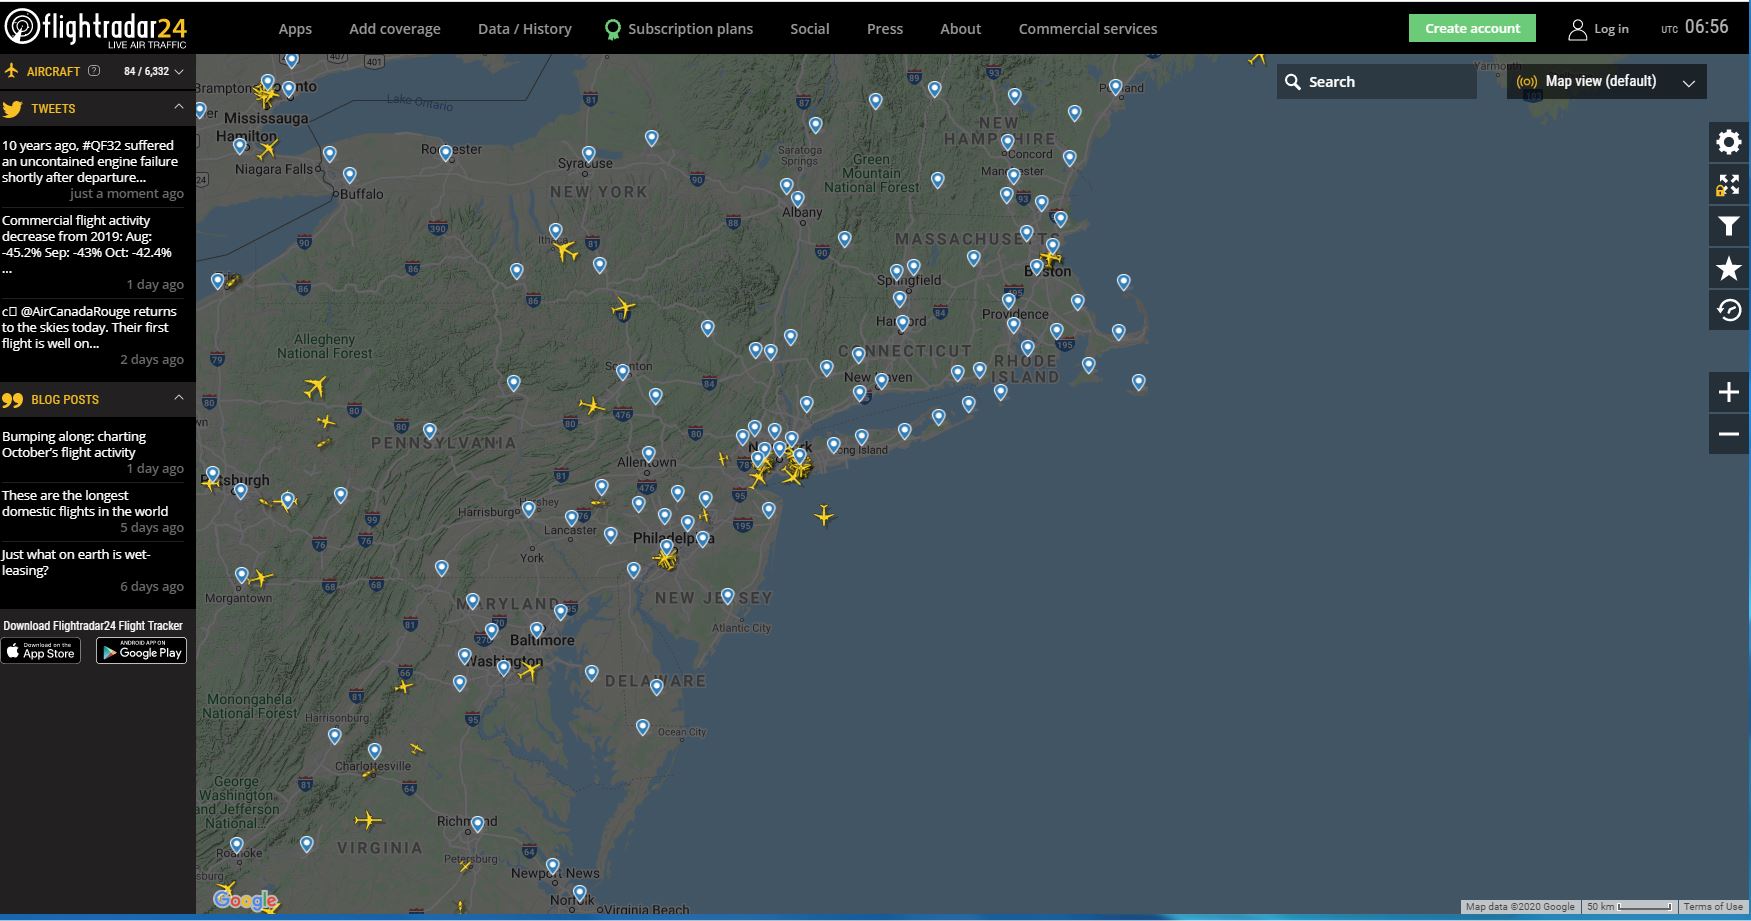Open the commercial flight activity decrease tweet
This screenshot has width=1751, height=921.
tap(87, 245)
